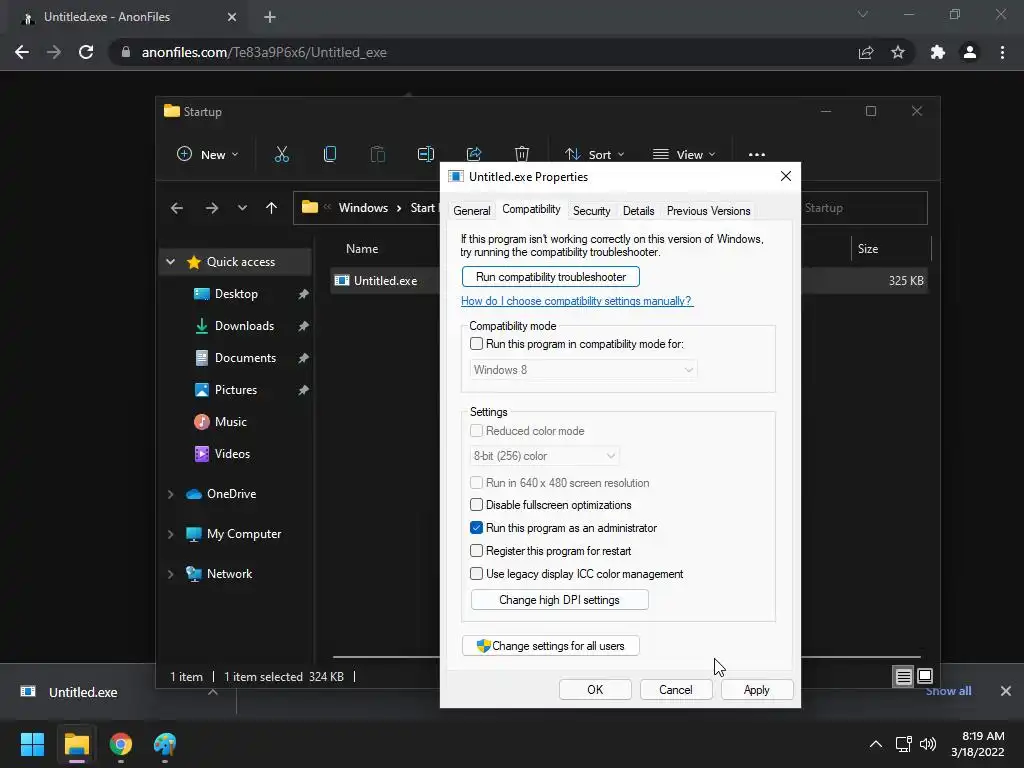The image size is (1024, 768).
Task: Check Use legacy display ICC color management
Action: coord(477,573)
